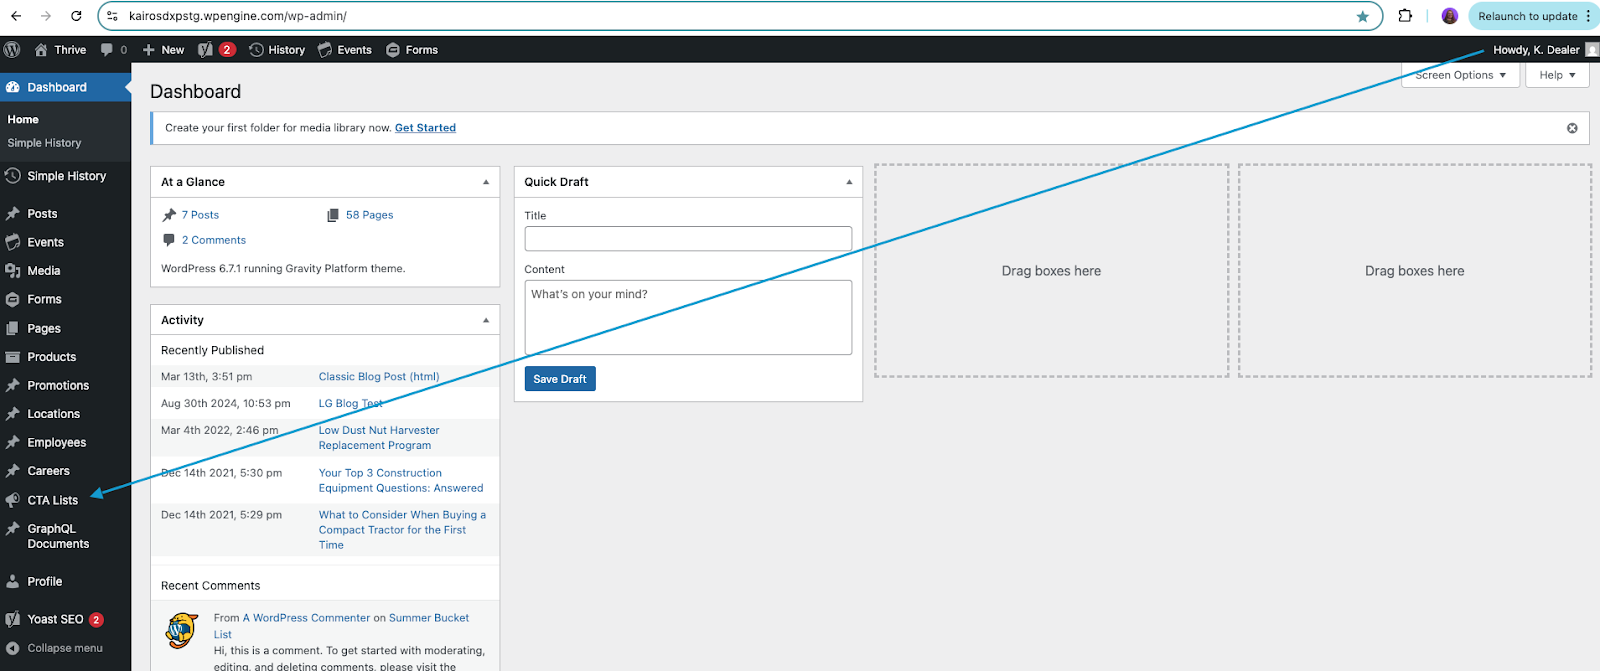Reload the page with the browser refresh icon
The width and height of the screenshot is (1600, 671).
coord(76,16)
